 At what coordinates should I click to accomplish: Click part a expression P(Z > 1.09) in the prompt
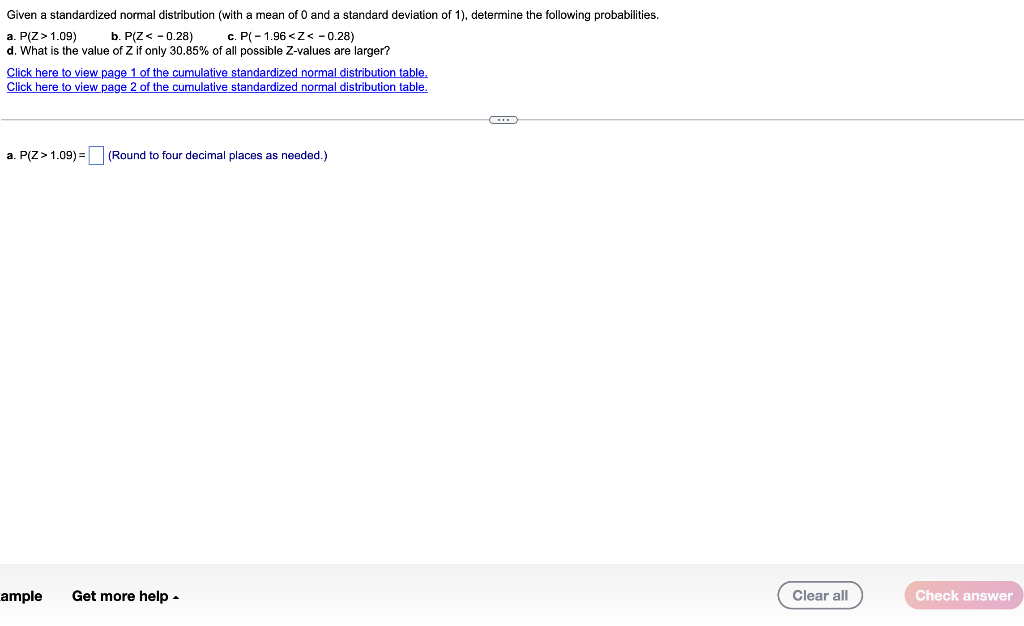pyautogui.click(x=48, y=37)
